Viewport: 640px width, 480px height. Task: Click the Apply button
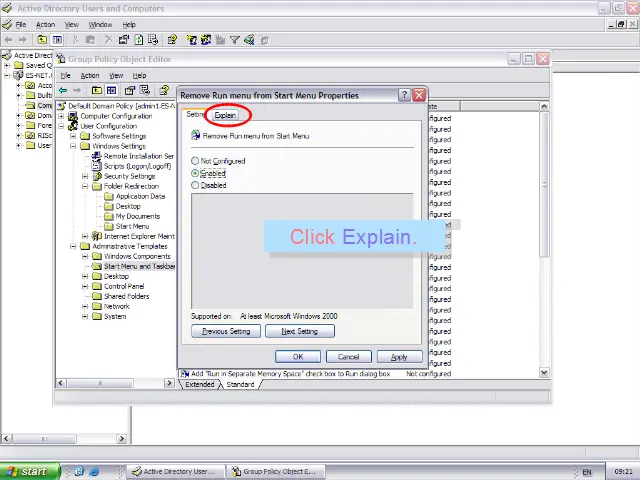pos(399,357)
